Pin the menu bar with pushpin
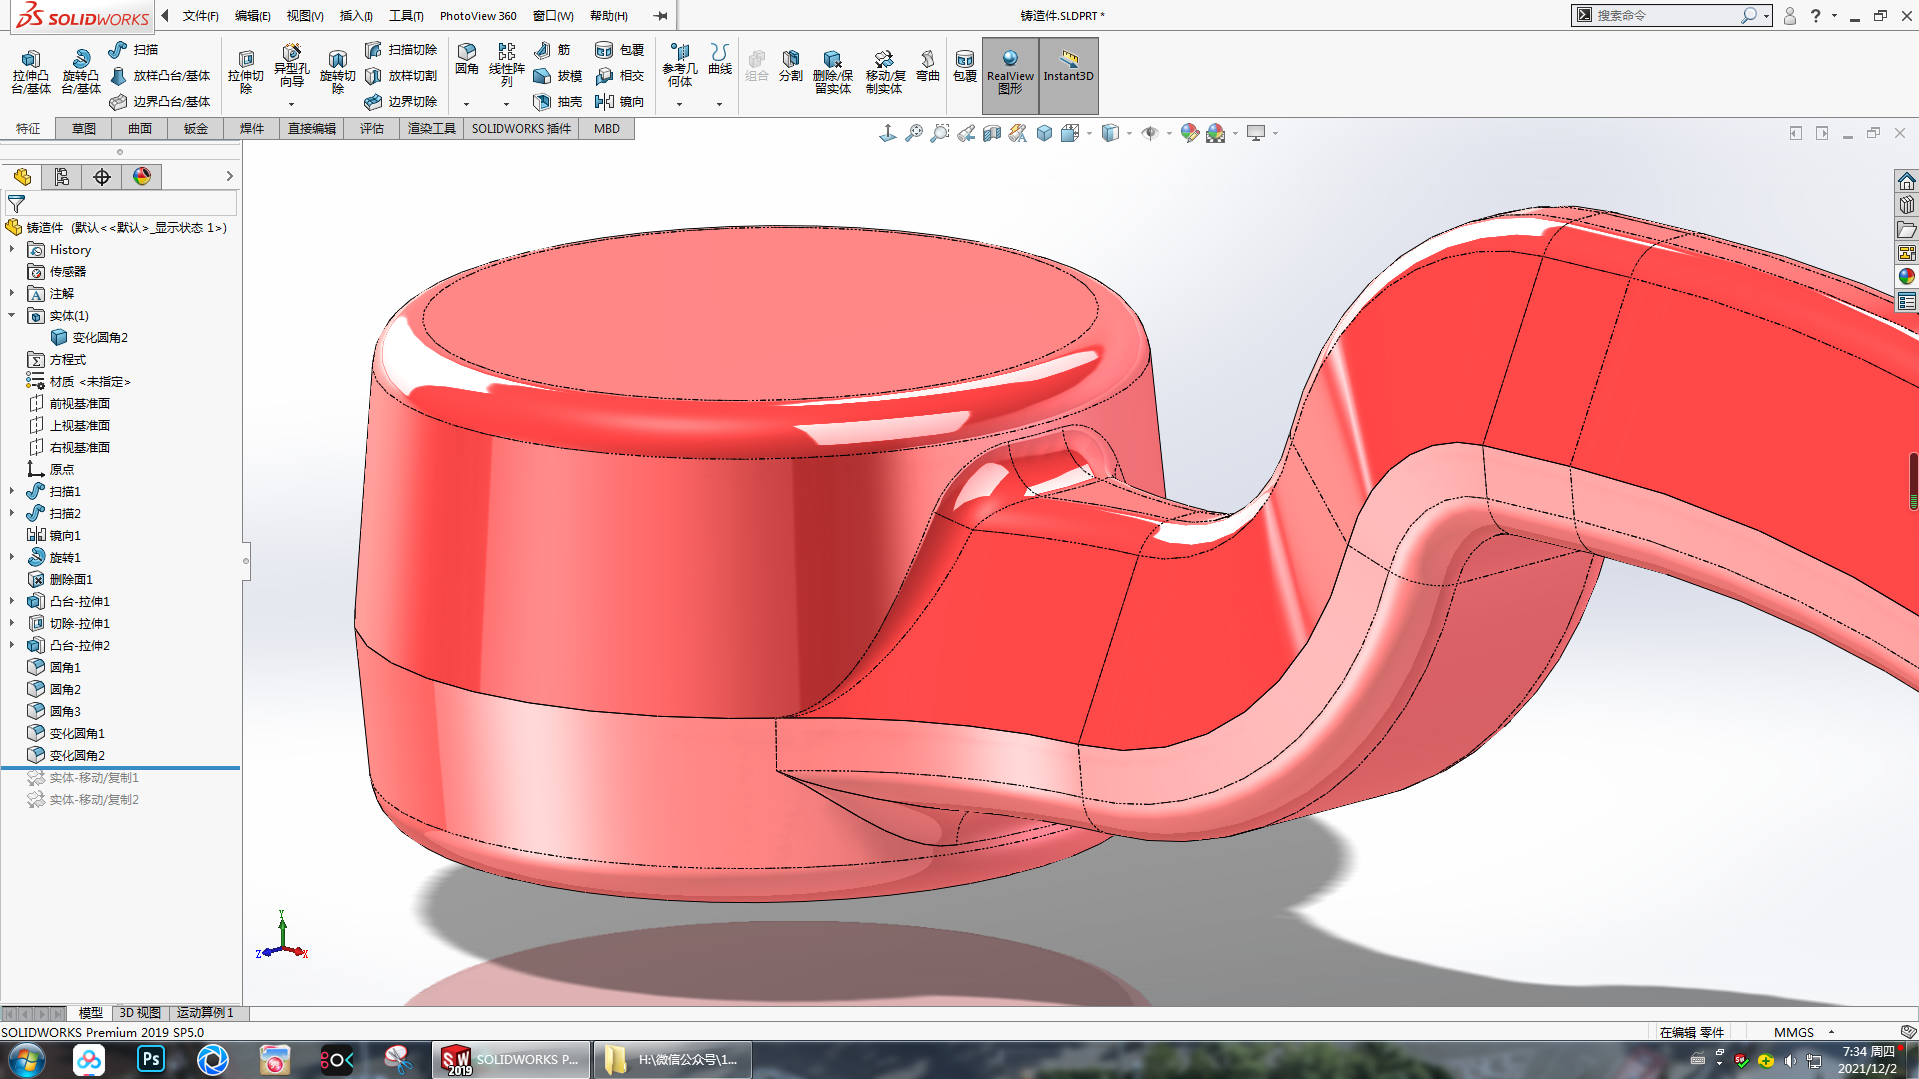The height and width of the screenshot is (1079, 1919). click(660, 16)
